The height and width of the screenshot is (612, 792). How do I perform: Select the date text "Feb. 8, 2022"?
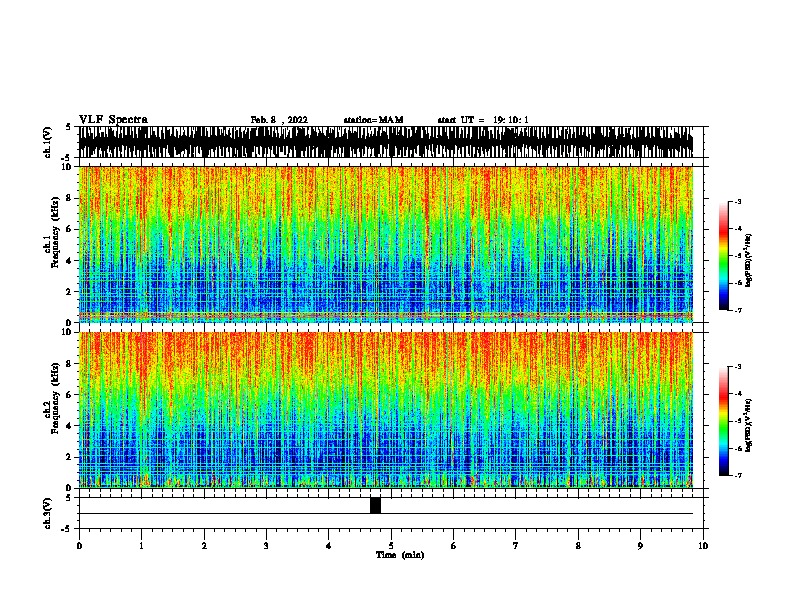279,120
